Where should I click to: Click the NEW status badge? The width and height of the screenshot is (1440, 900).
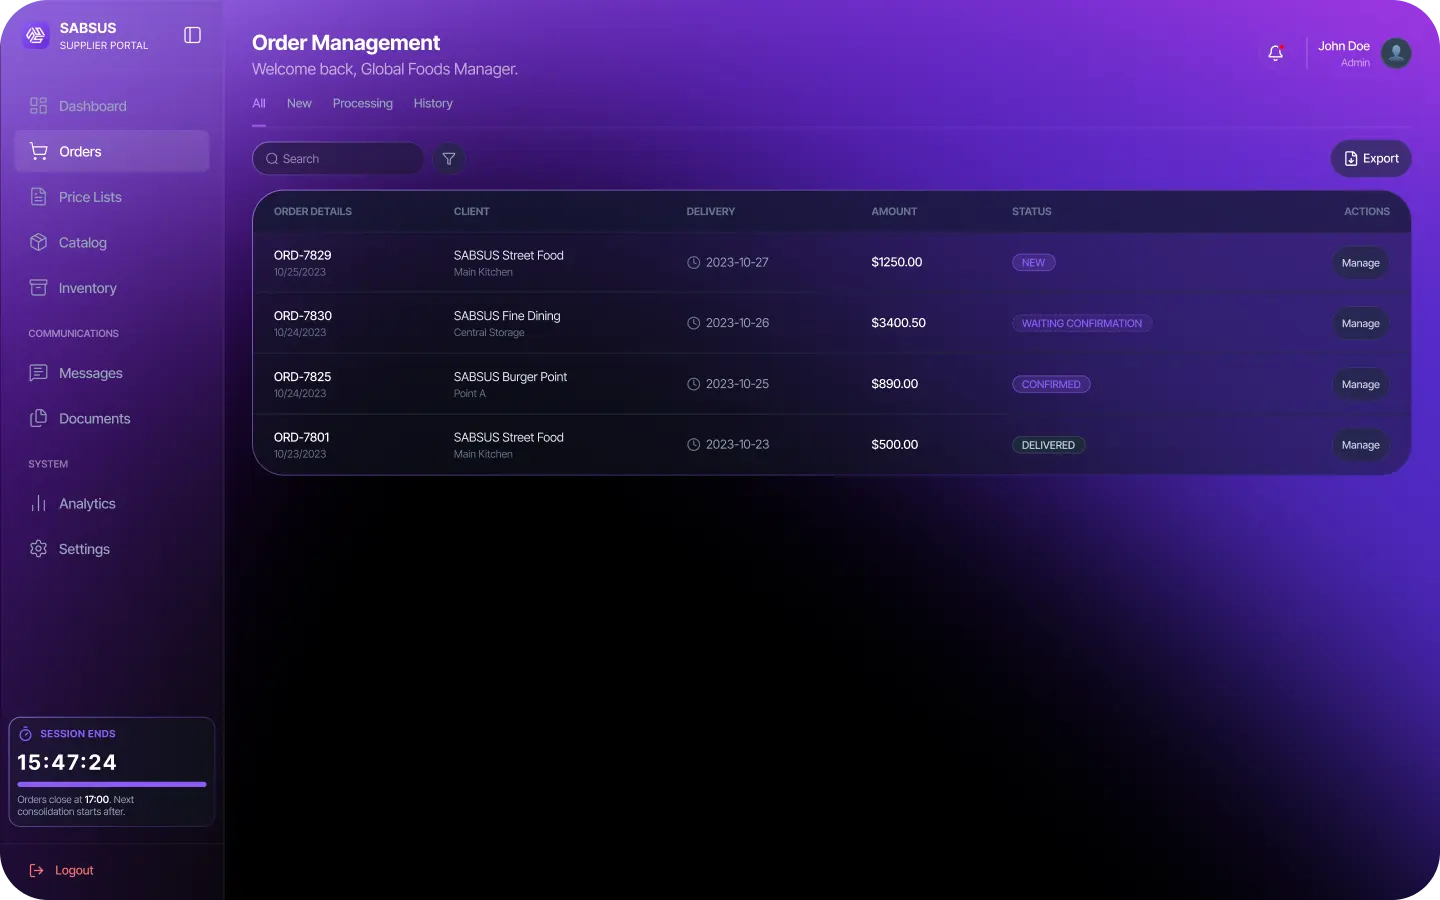pyautogui.click(x=1033, y=263)
